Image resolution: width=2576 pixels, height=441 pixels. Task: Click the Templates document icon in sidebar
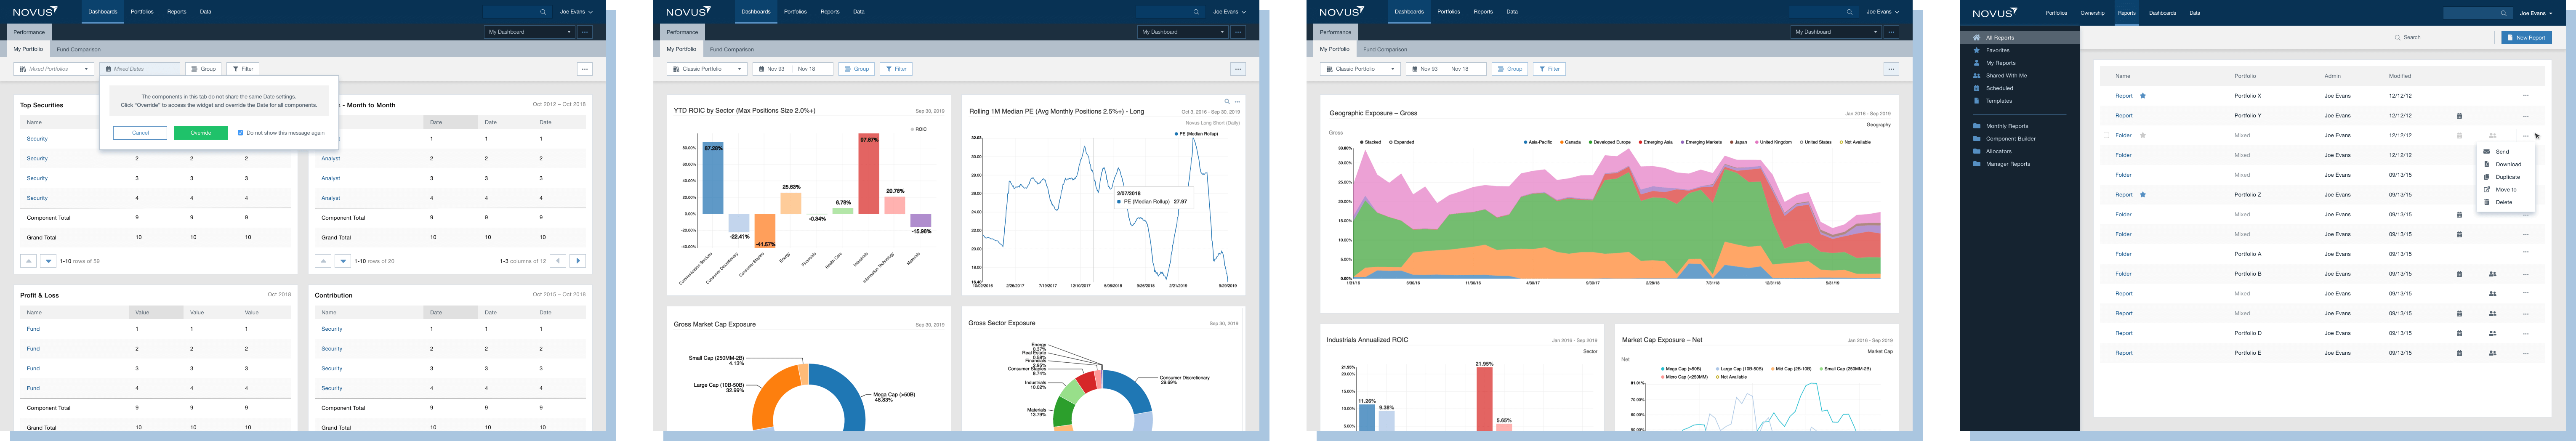click(1977, 101)
